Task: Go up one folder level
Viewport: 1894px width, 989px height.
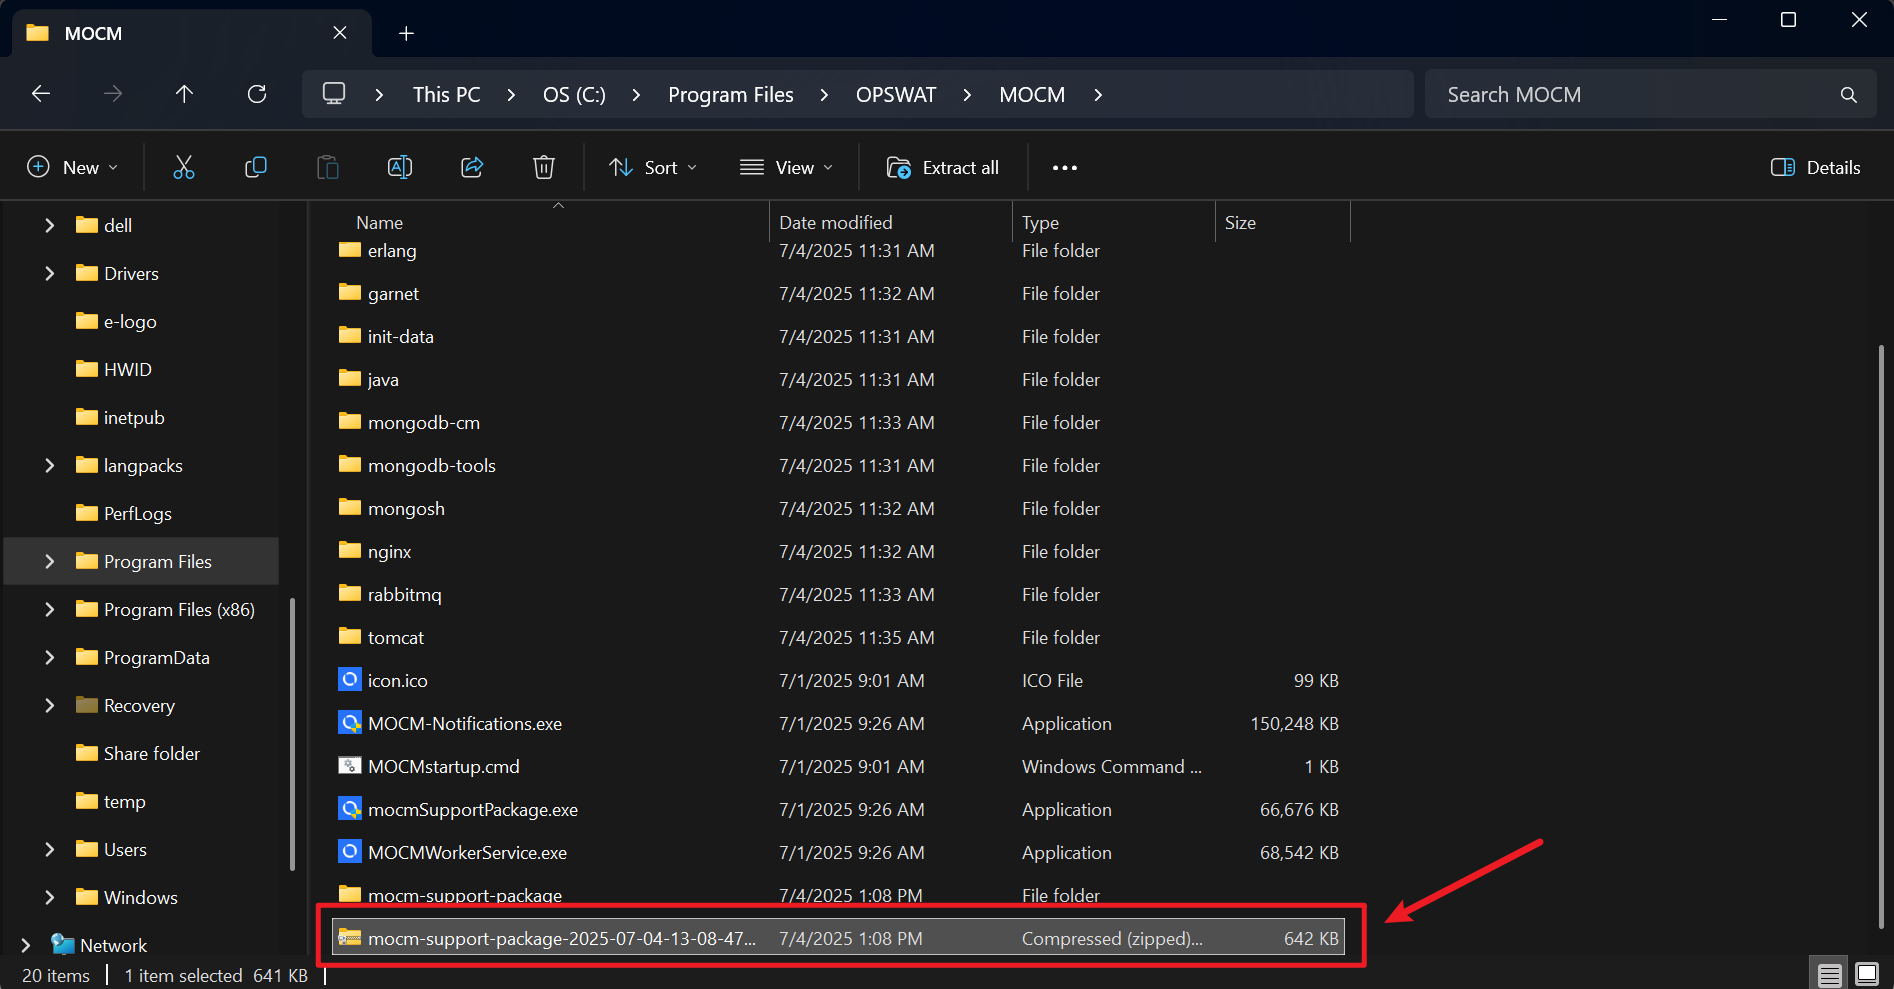Action: (x=184, y=94)
